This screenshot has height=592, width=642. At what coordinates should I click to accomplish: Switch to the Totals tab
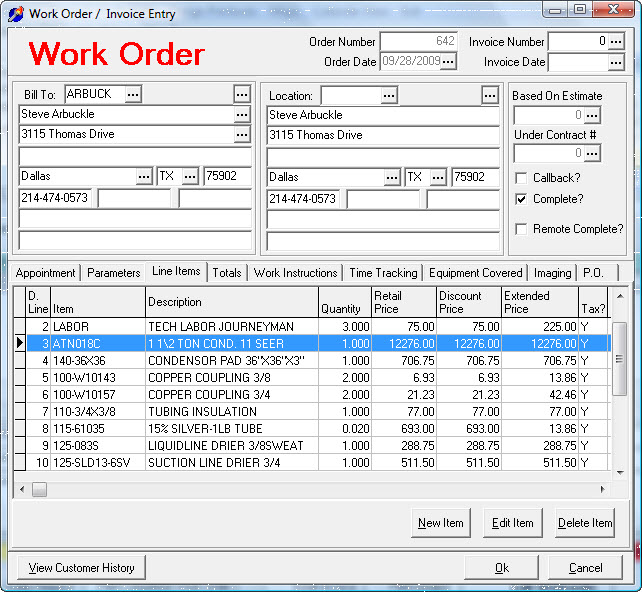(x=227, y=273)
